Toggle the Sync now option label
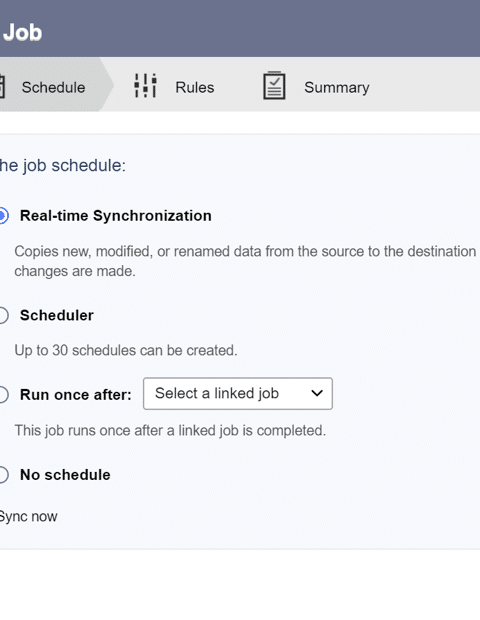The height and width of the screenshot is (620, 480). click(x=28, y=516)
